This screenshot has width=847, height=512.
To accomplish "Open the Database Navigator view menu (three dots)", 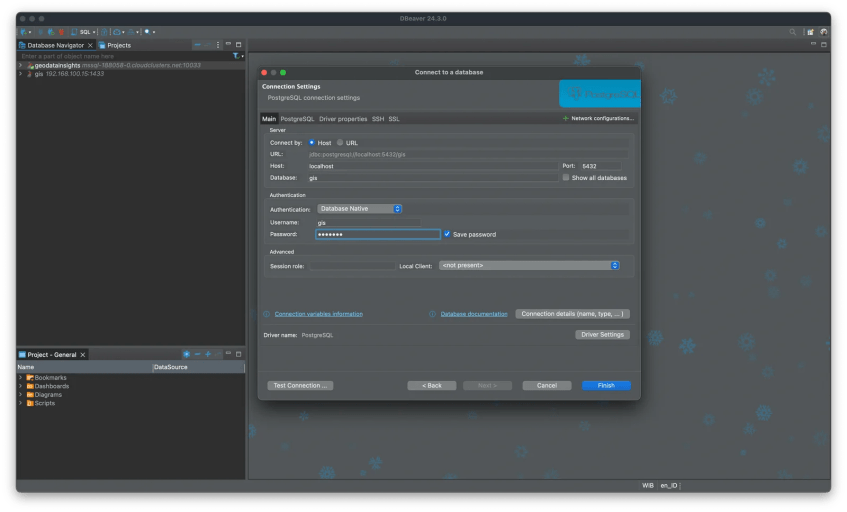I will tap(218, 45).
